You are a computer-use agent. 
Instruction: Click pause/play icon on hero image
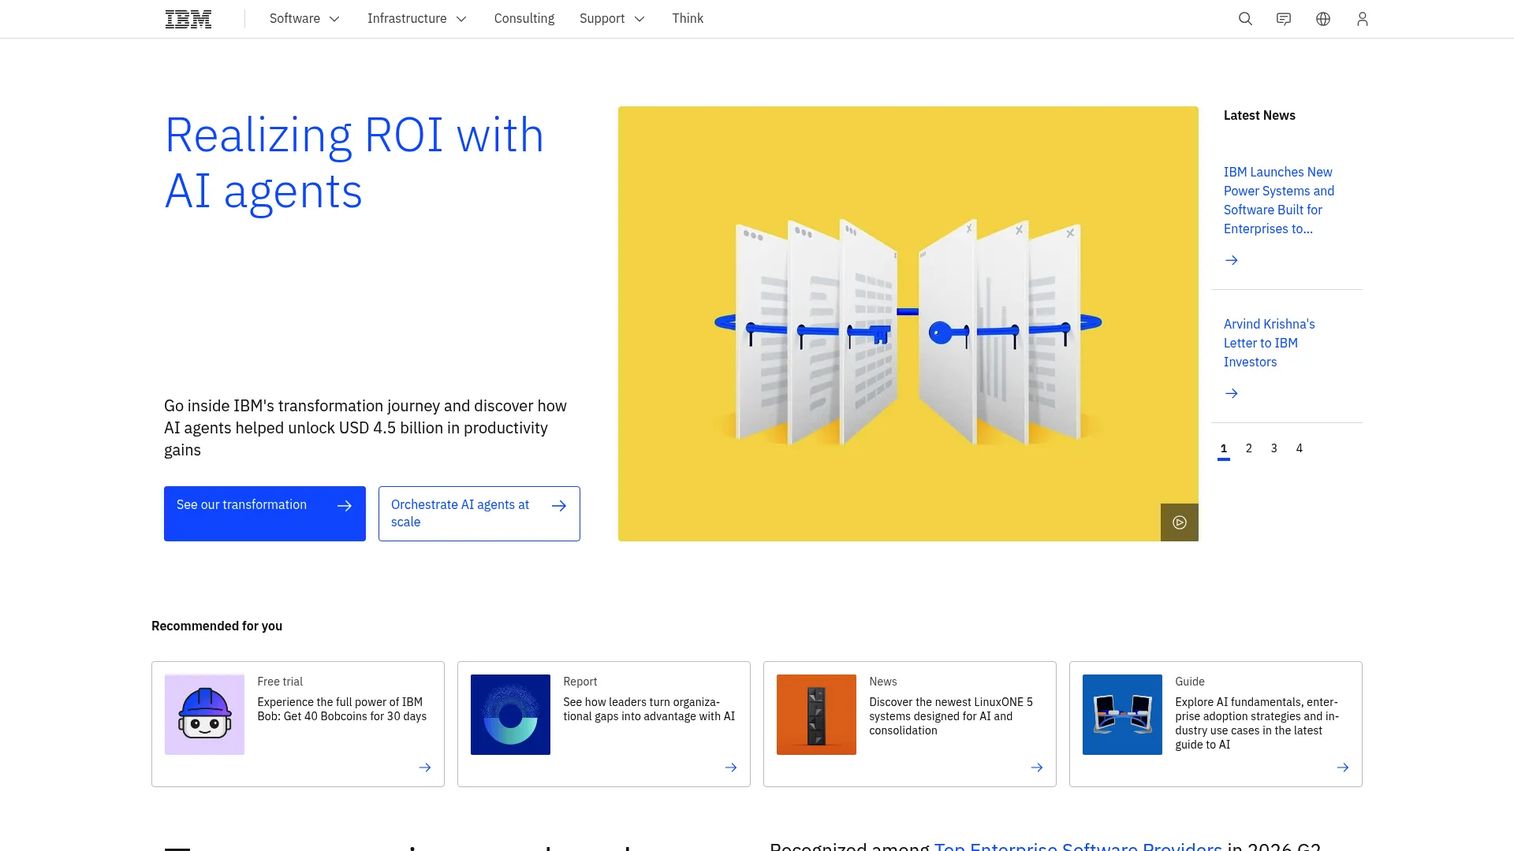[1179, 522]
